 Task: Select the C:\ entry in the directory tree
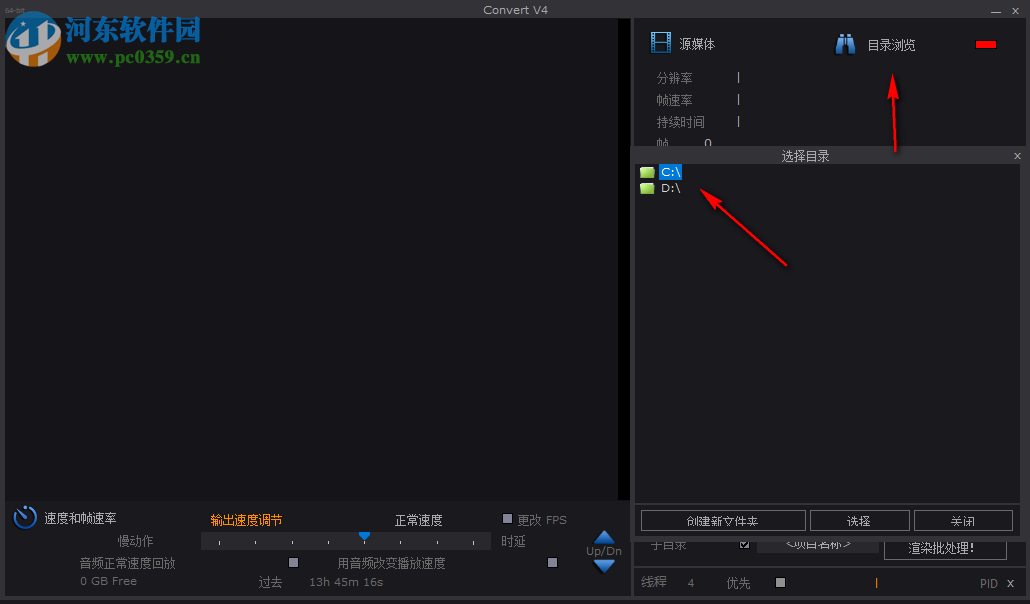(670, 171)
